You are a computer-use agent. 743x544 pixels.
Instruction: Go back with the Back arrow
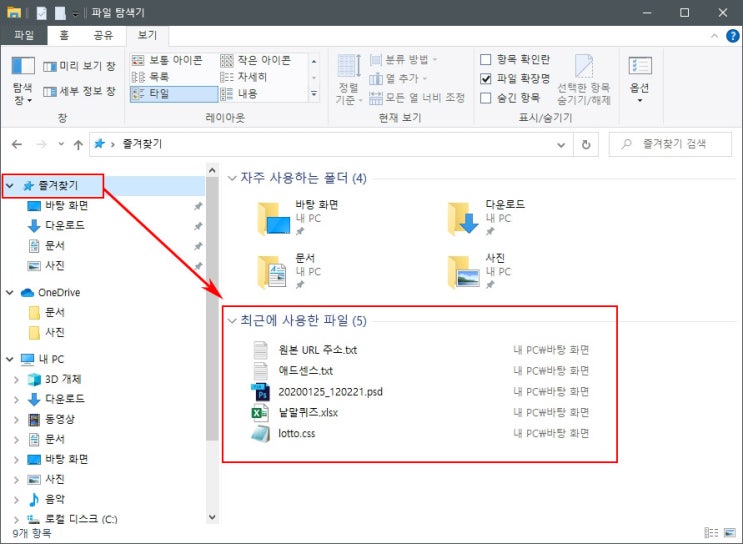click(x=17, y=145)
